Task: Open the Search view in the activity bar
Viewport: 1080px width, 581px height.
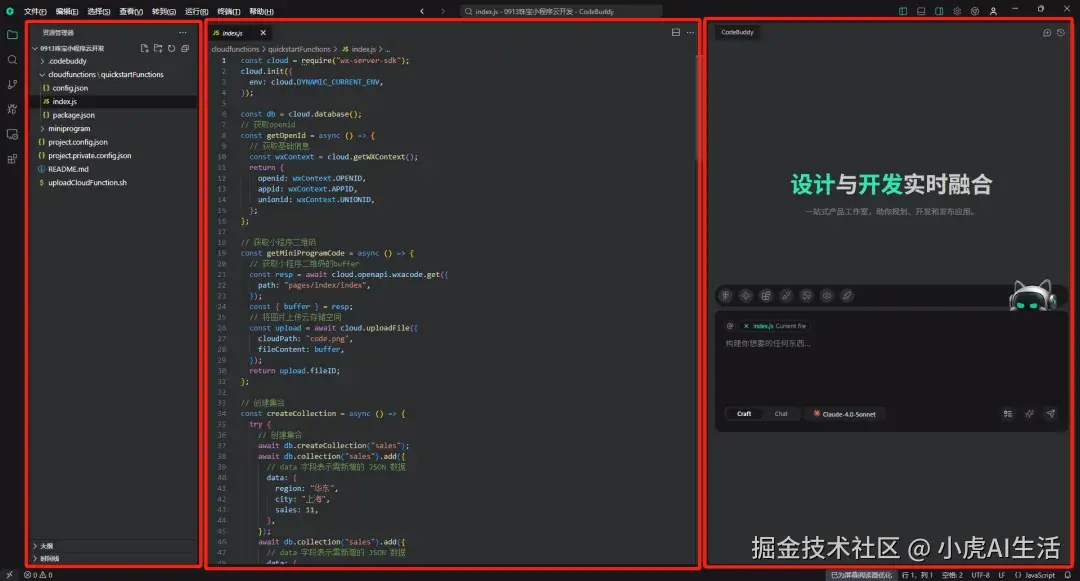Action: coord(12,60)
